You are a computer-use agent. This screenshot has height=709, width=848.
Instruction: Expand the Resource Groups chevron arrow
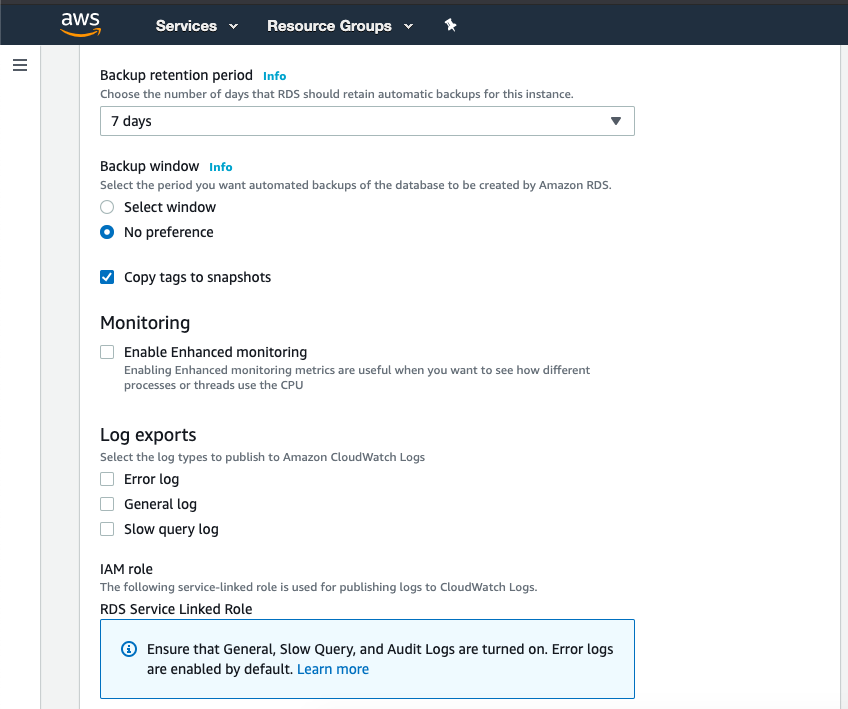[x=409, y=26]
